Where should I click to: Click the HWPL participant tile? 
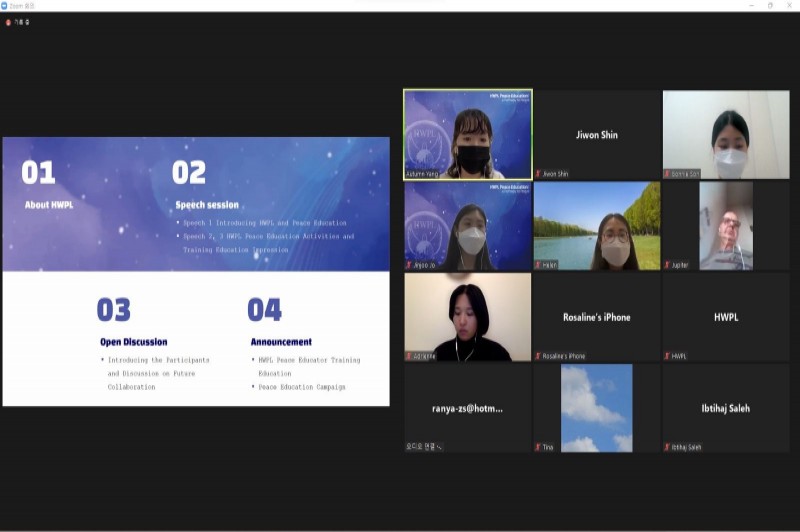point(726,316)
